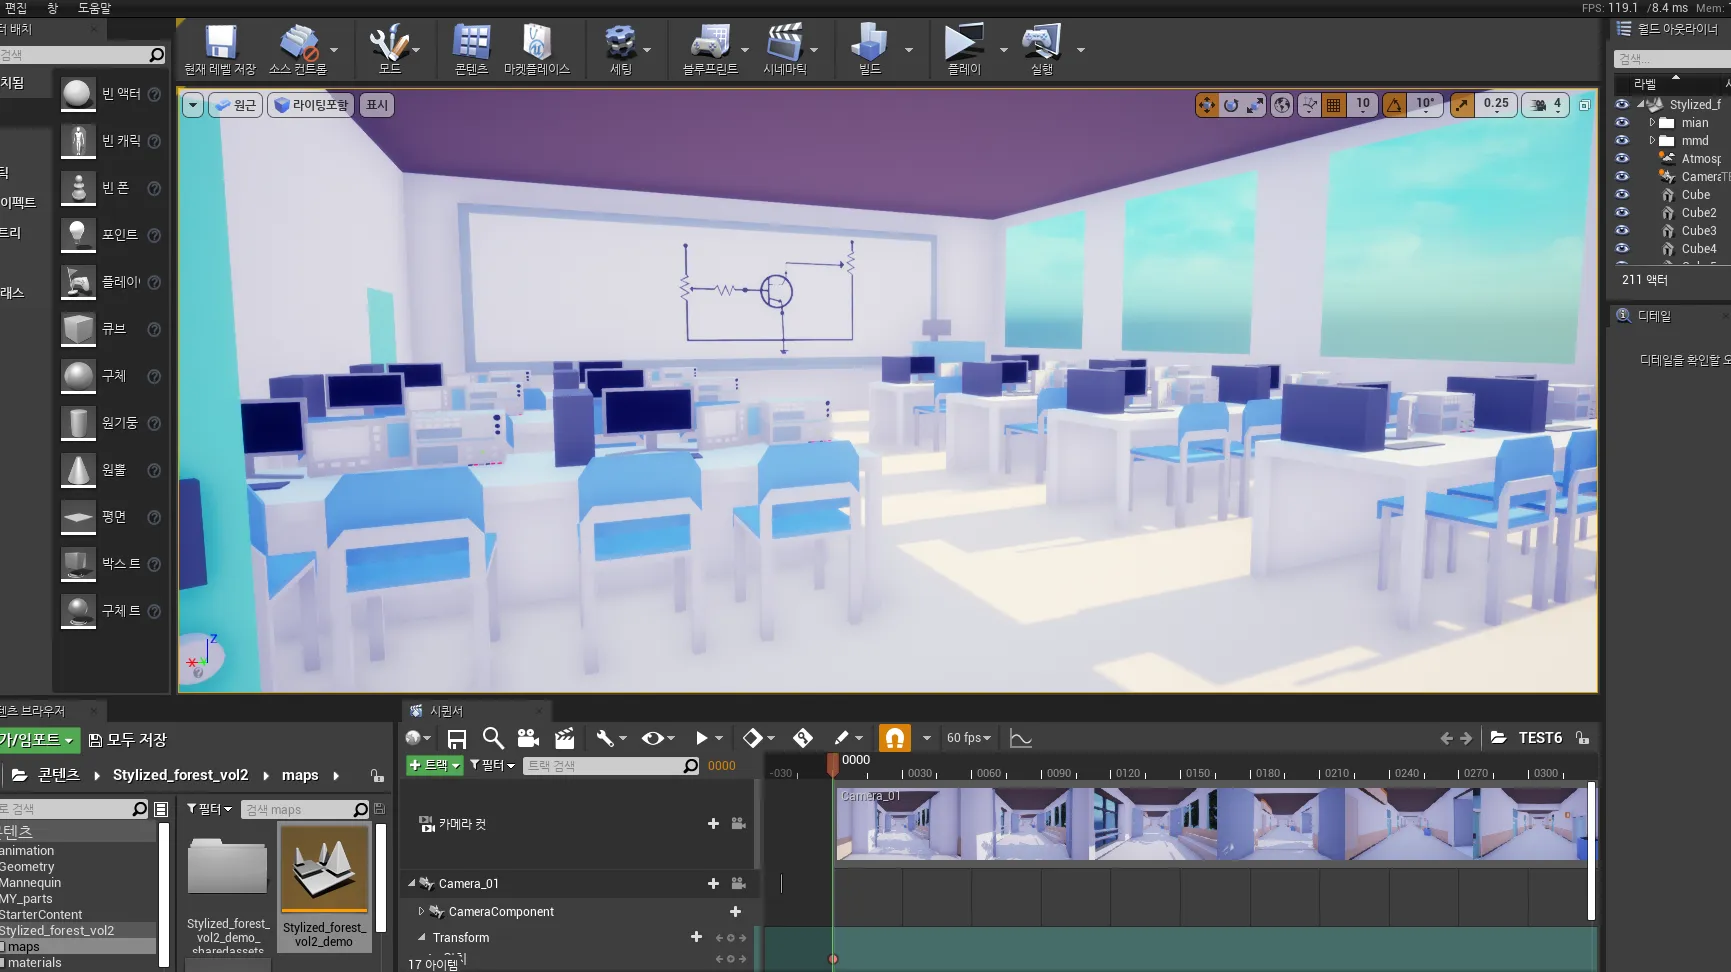Expand the mmd folder in World Outliner

click(1652, 141)
